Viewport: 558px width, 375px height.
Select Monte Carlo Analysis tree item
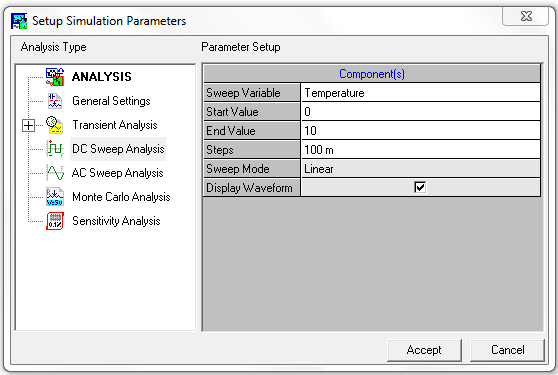(x=121, y=197)
